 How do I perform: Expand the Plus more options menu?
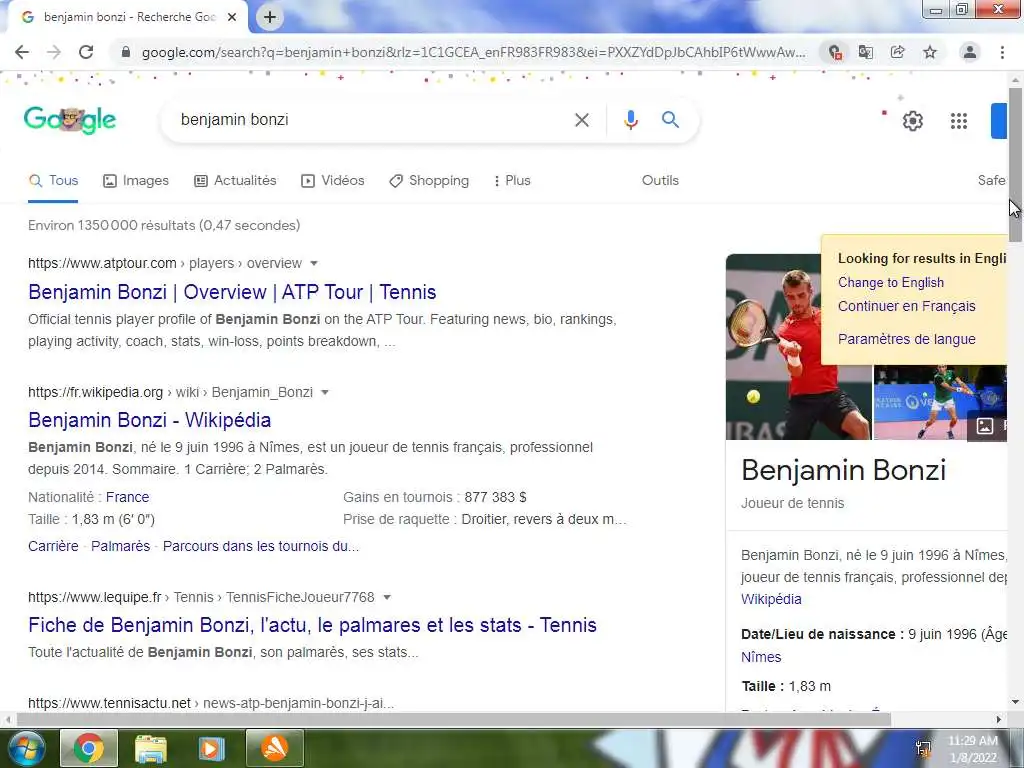pos(512,181)
